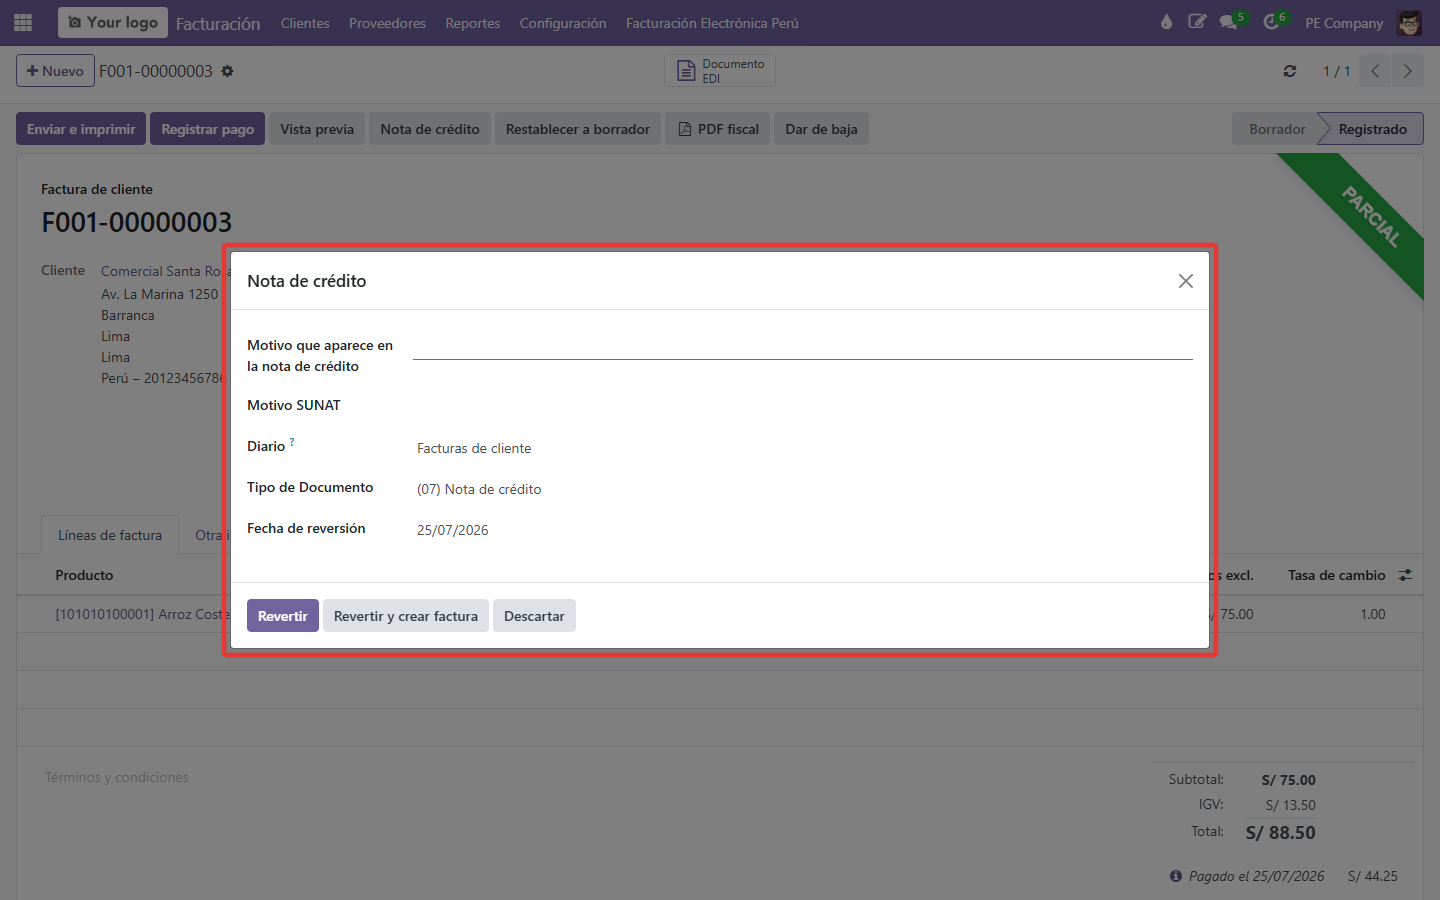
Task: Open the Comercial Santa customer link
Action: click(165, 271)
